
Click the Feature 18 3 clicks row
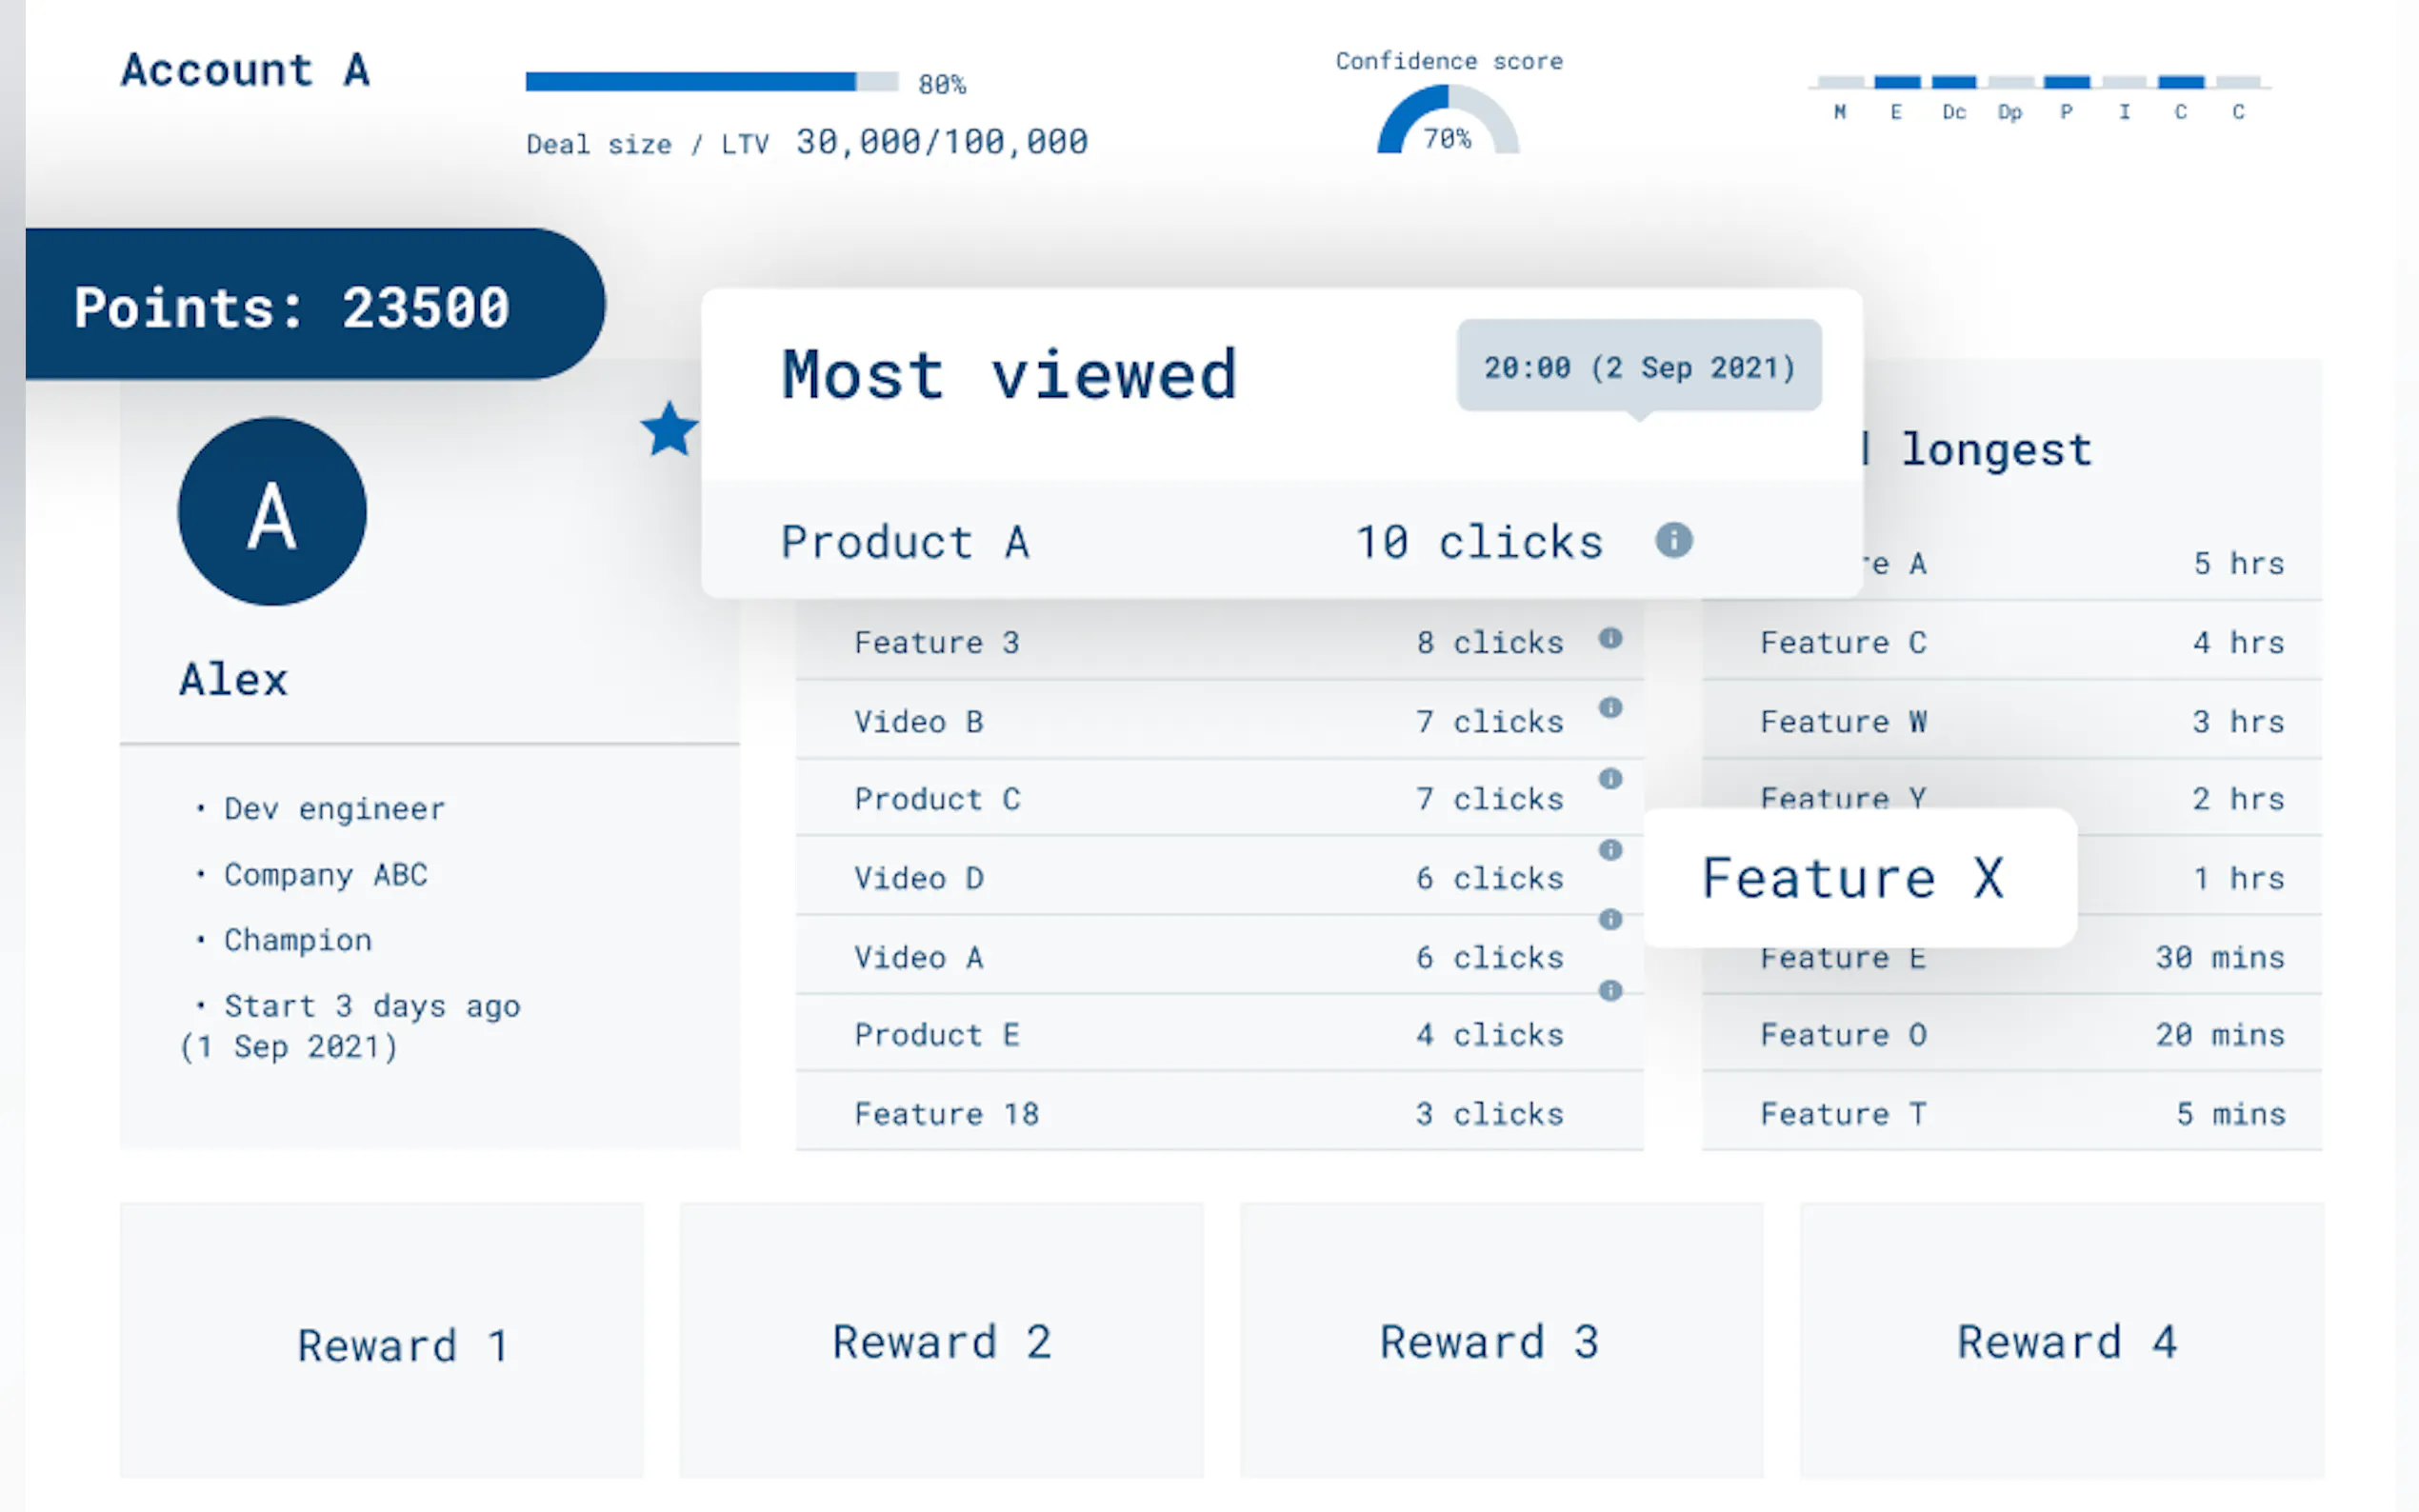[1218, 1113]
